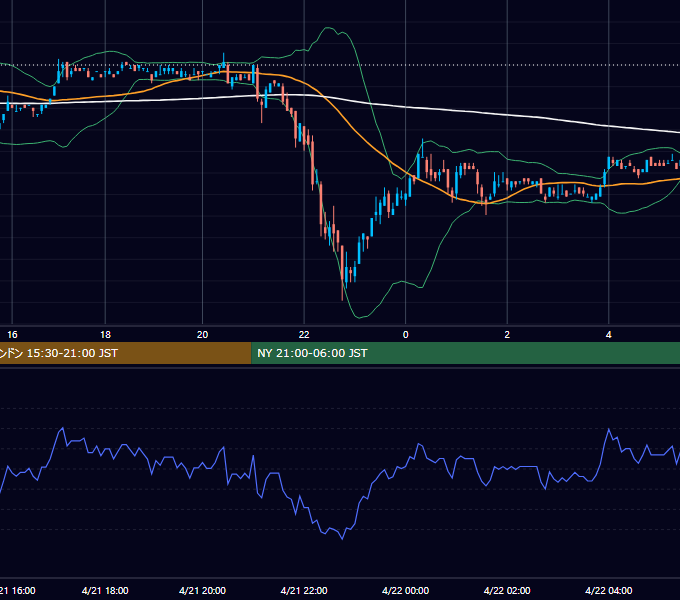The height and width of the screenshot is (600, 680).
Task: Click the 16 hour axis label
Action: pos(12,335)
